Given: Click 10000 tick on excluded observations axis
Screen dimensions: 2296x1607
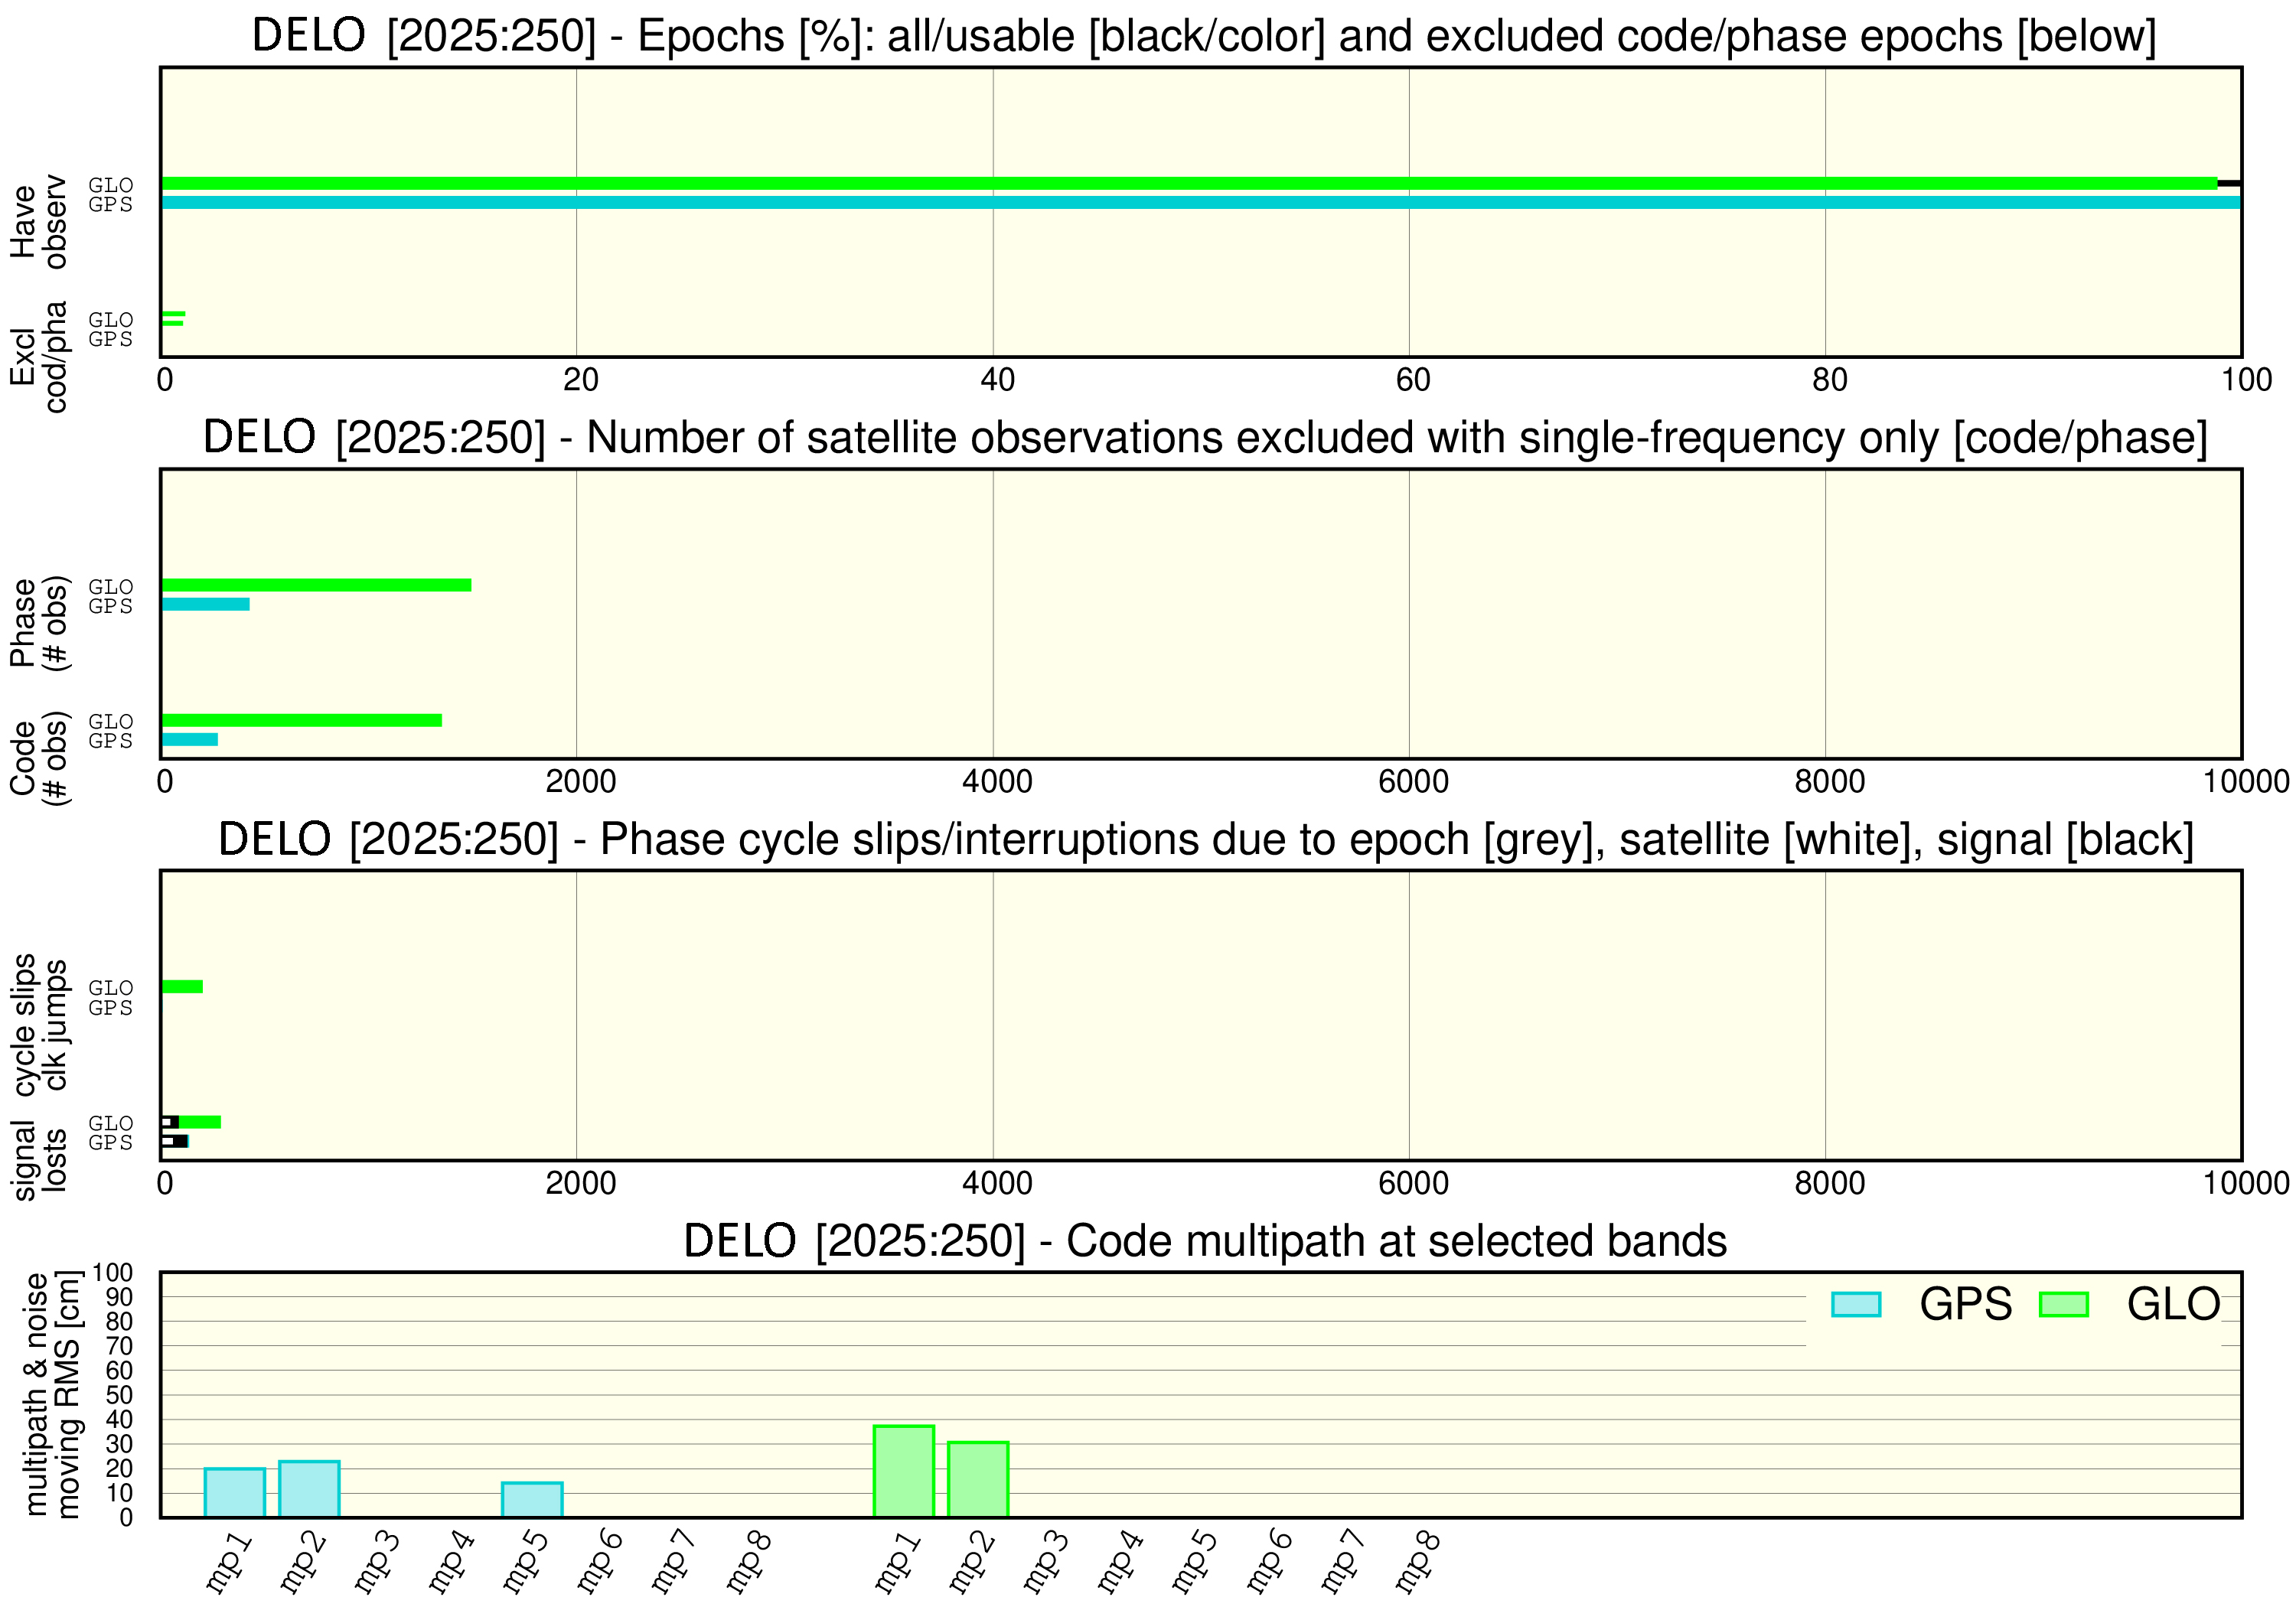Looking at the screenshot, I should [x=2246, y=782].
